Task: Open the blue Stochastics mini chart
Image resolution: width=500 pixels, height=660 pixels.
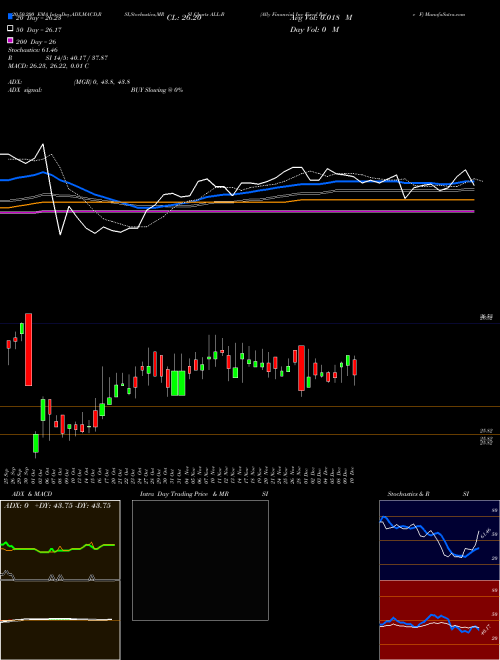Action: coord(437,540)
